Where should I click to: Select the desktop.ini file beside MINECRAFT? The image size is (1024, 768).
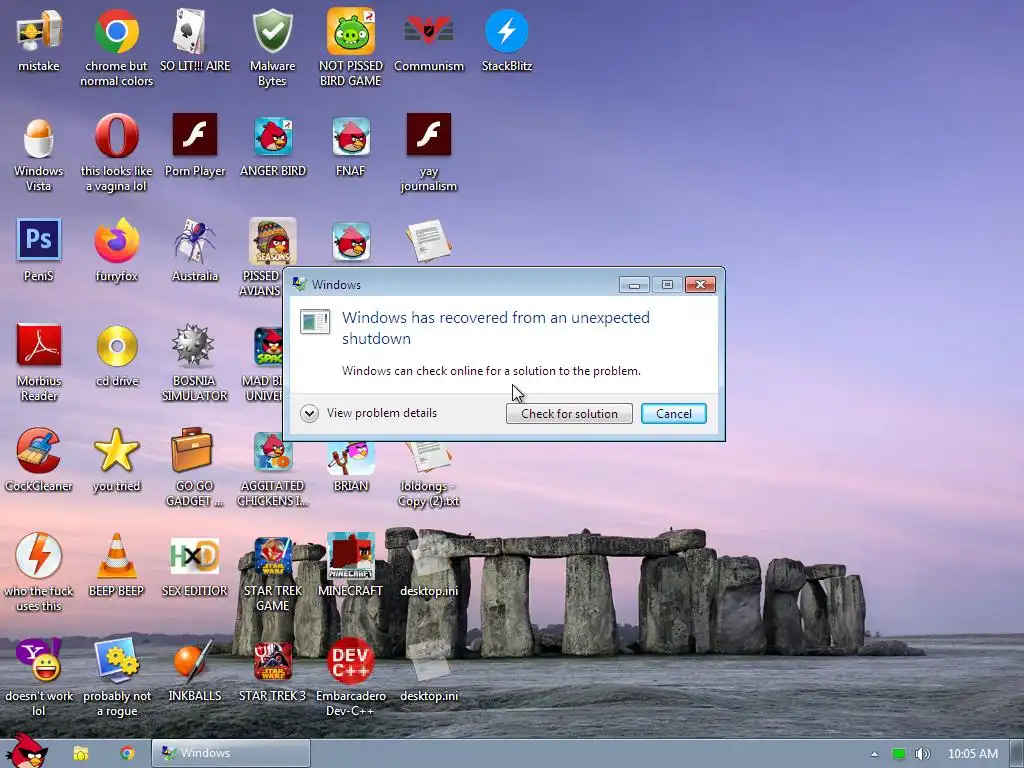pos(428,567)
